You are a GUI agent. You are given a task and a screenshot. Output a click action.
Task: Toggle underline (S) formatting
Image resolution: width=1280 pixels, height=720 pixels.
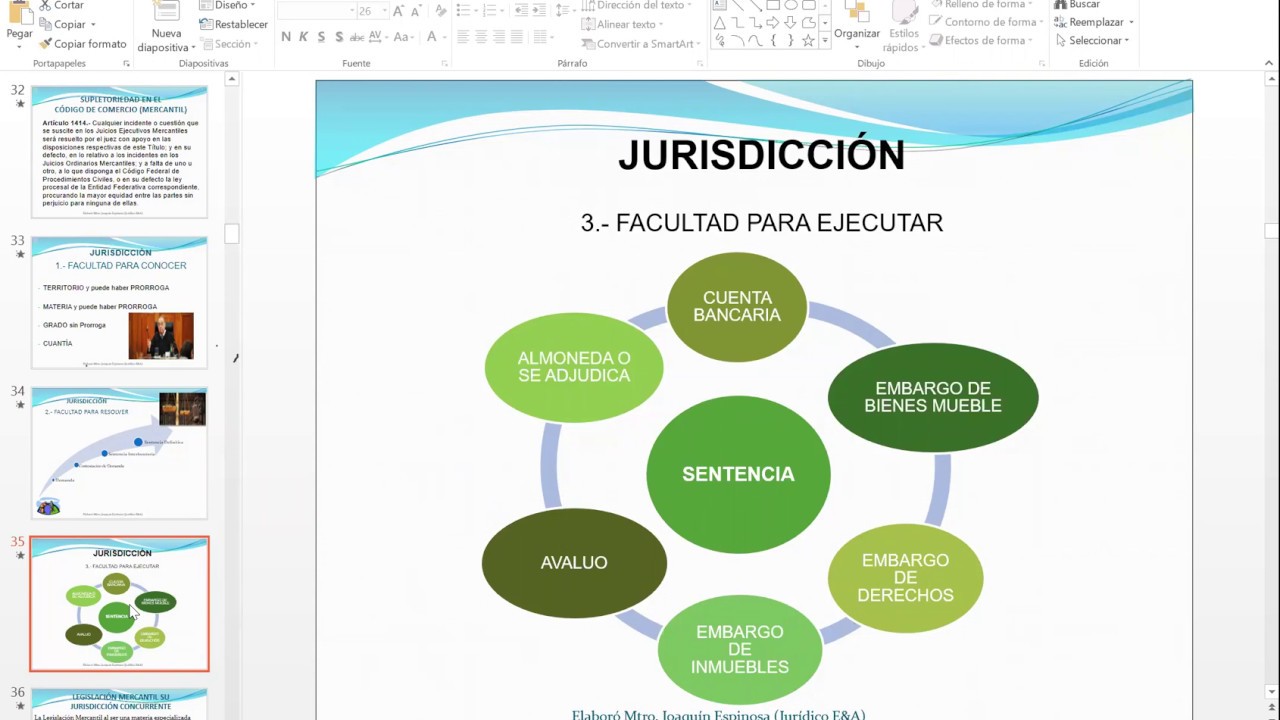pos(321,37)
